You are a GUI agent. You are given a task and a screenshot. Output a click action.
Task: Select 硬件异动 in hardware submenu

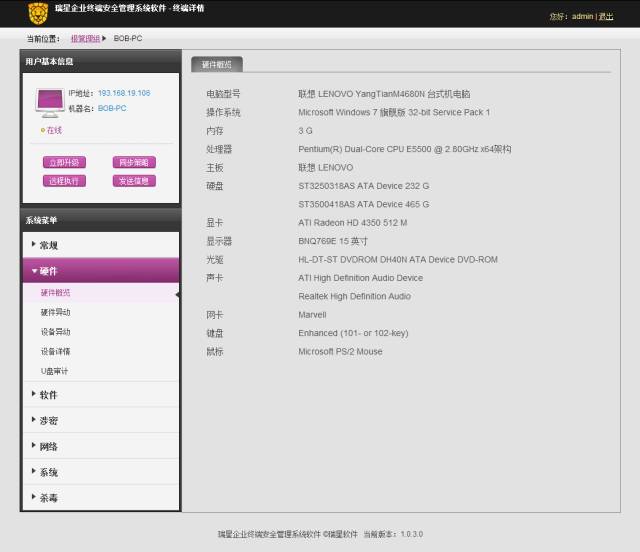(56, 313)
